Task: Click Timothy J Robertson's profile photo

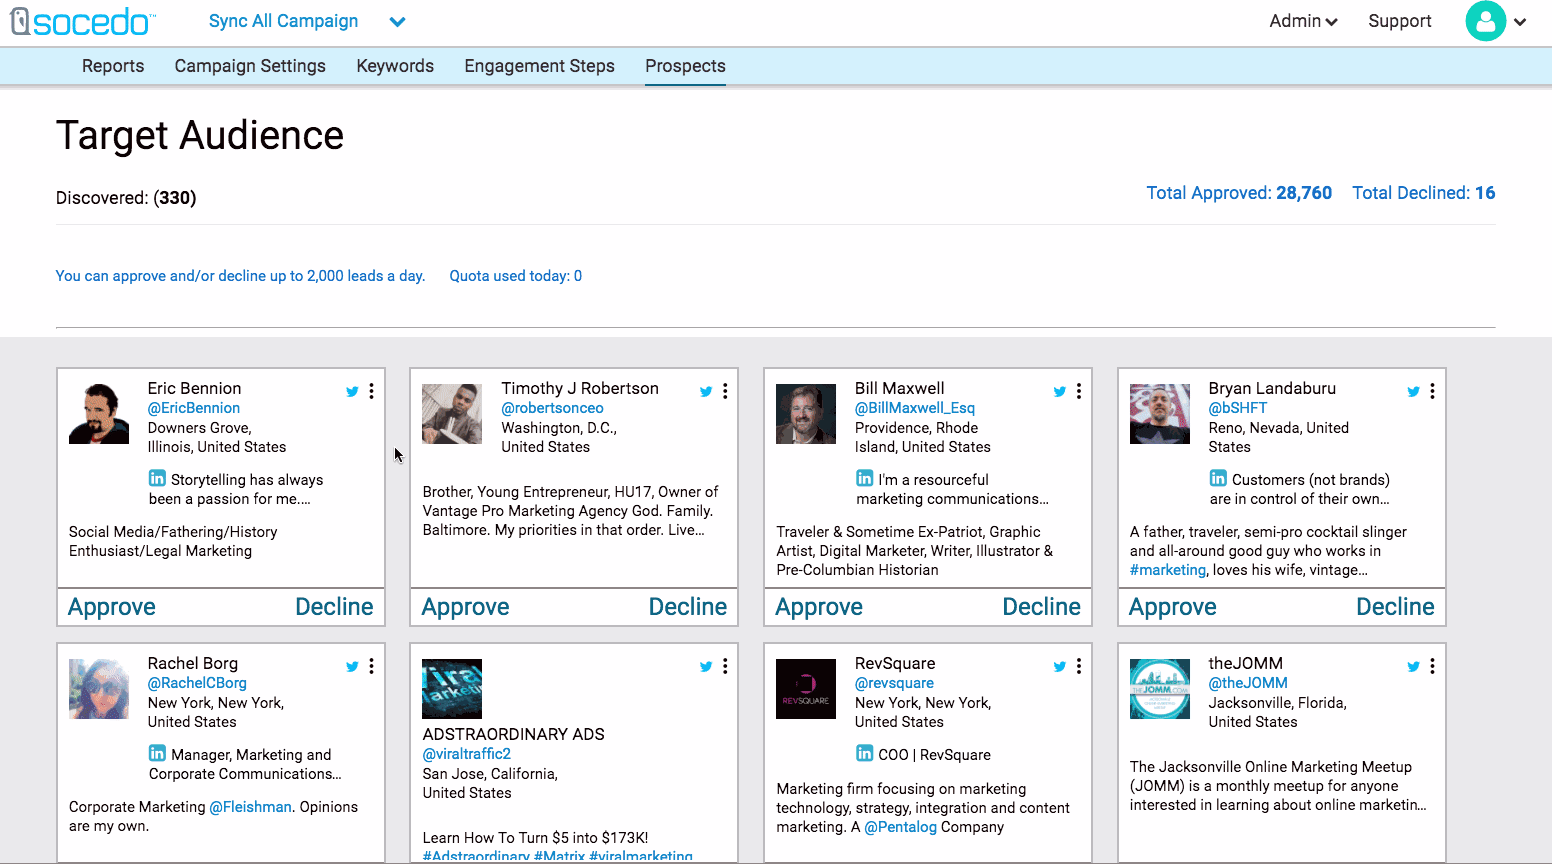Action: coord(452,414)
